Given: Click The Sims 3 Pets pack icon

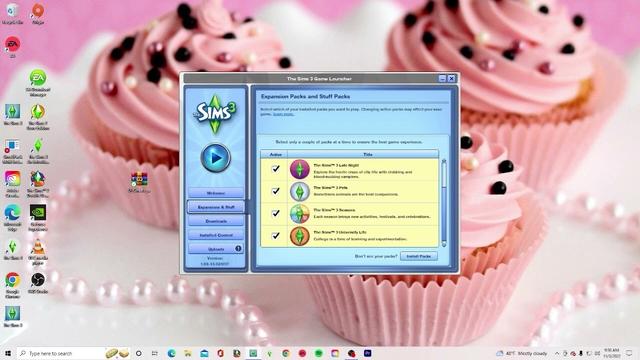Looking at the screenshot, I should [x=300, y=191].
